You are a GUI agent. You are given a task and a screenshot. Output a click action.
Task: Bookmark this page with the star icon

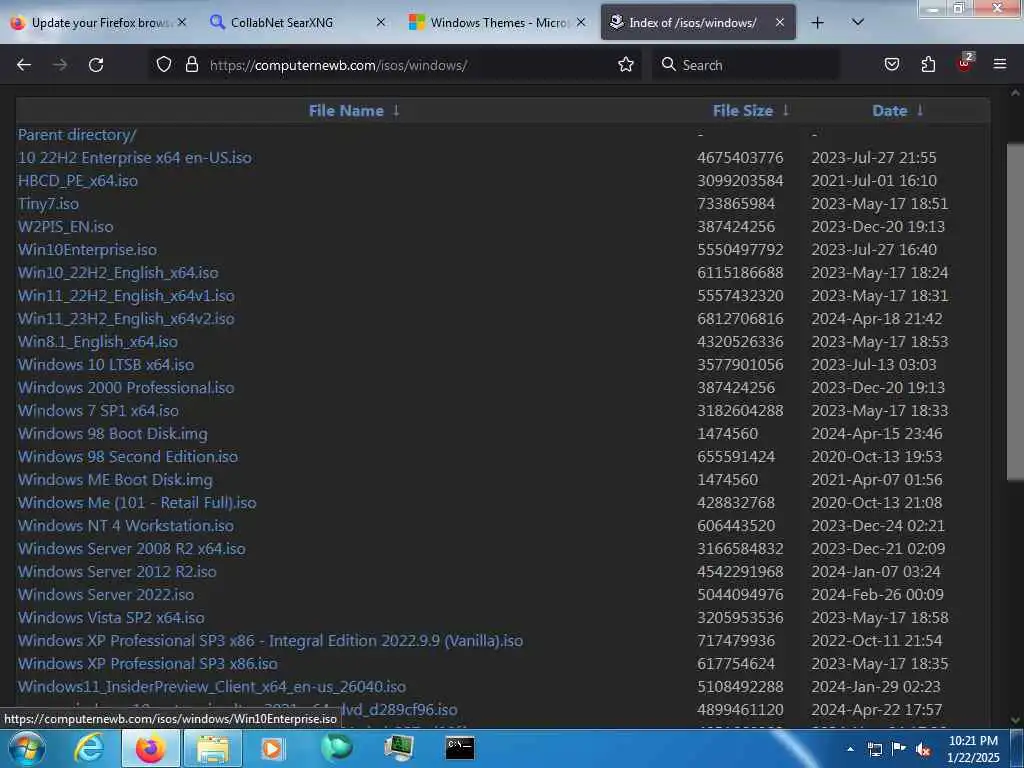(626, 65)
